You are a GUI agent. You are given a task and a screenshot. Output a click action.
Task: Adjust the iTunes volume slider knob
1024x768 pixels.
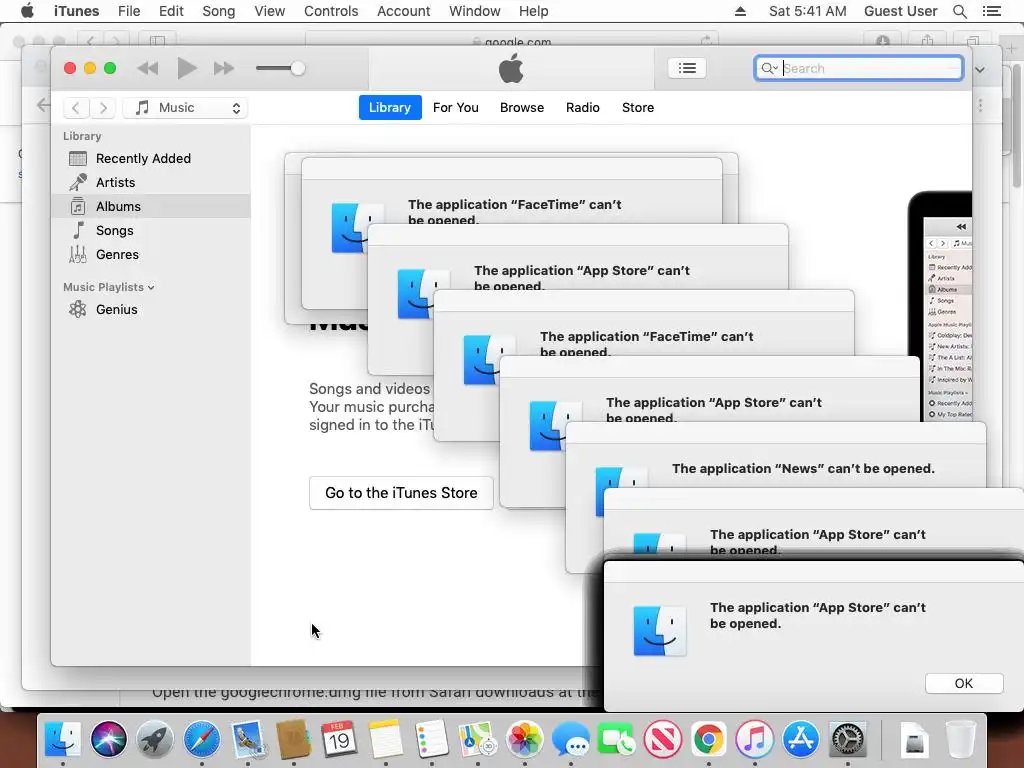[x=298, y=68]
